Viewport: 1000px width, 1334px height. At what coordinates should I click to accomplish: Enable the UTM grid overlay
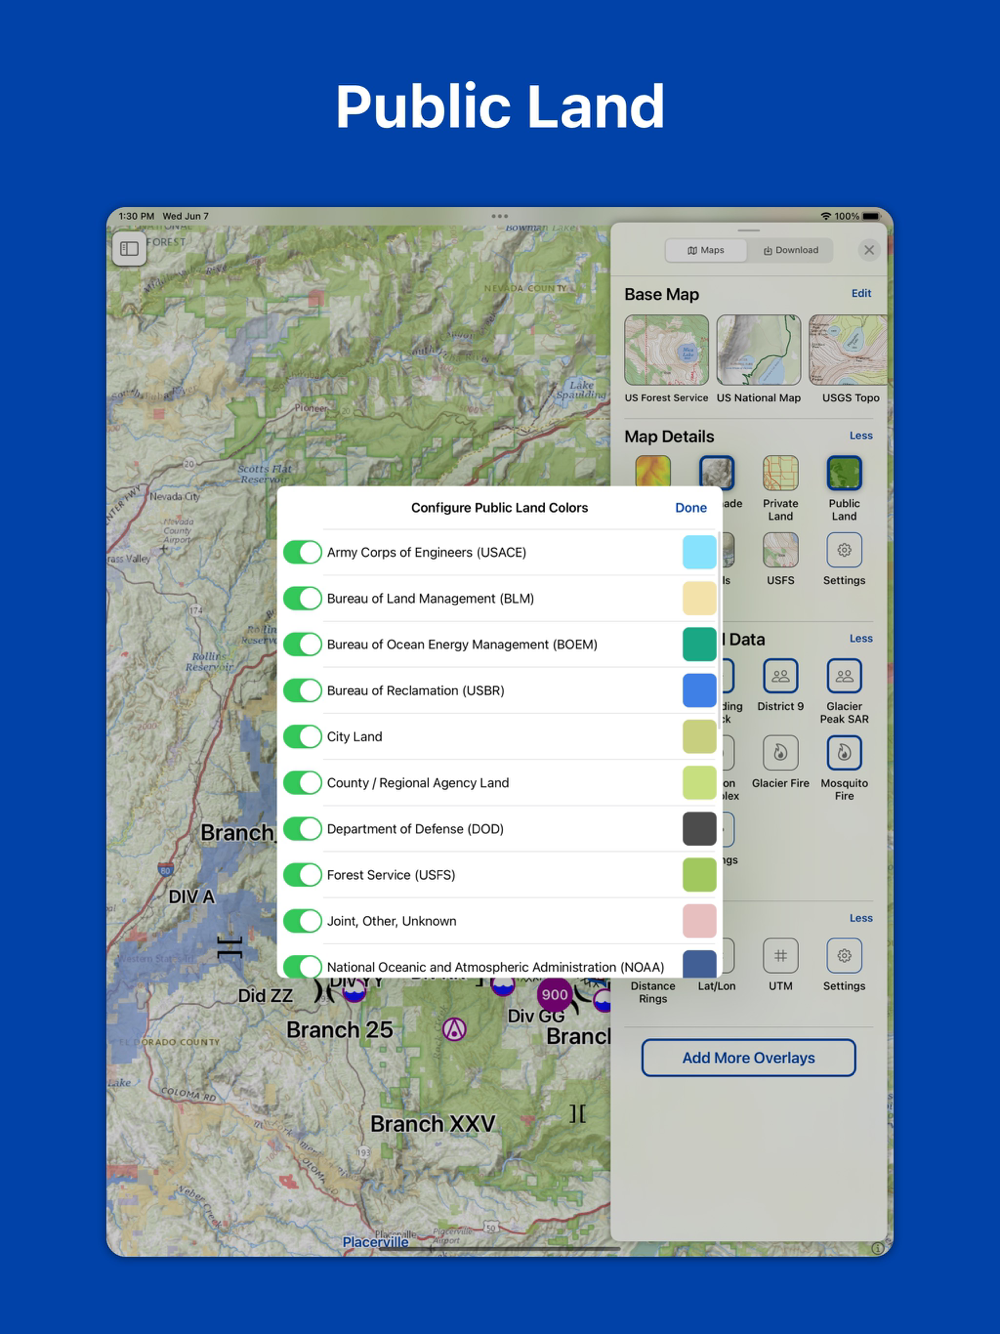pos(780,956)
